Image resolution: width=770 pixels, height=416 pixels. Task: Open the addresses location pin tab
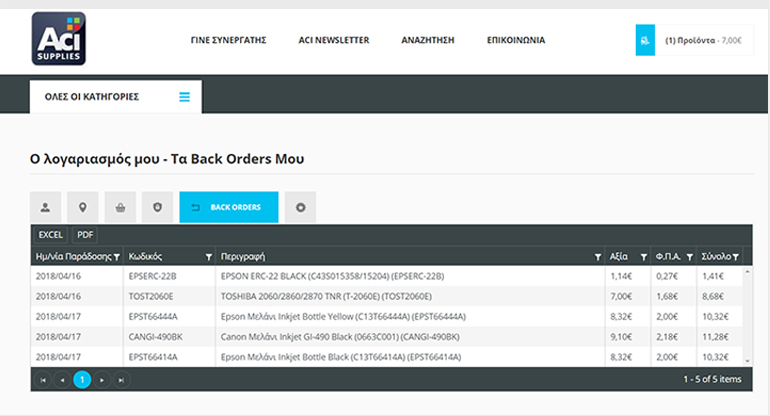[82, 208]
